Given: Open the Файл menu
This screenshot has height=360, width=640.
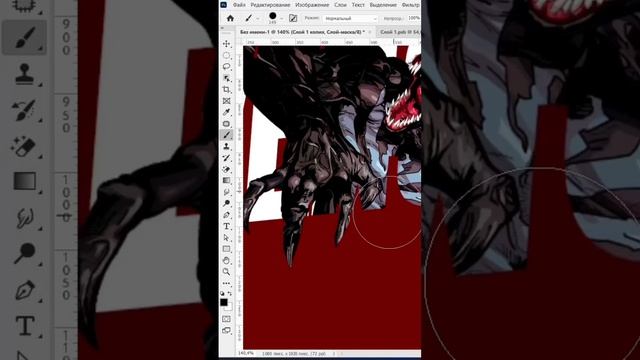Looking at the screenshot, I should tap(239, 5).
